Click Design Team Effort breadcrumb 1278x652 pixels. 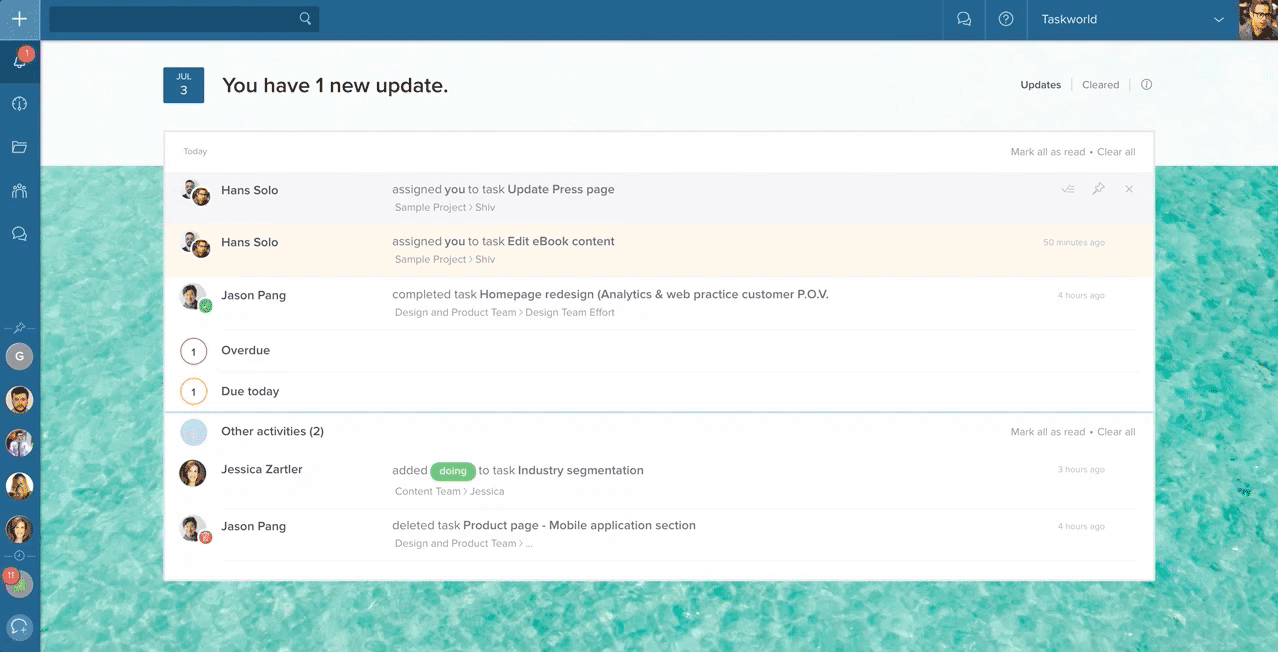point(570,312)
